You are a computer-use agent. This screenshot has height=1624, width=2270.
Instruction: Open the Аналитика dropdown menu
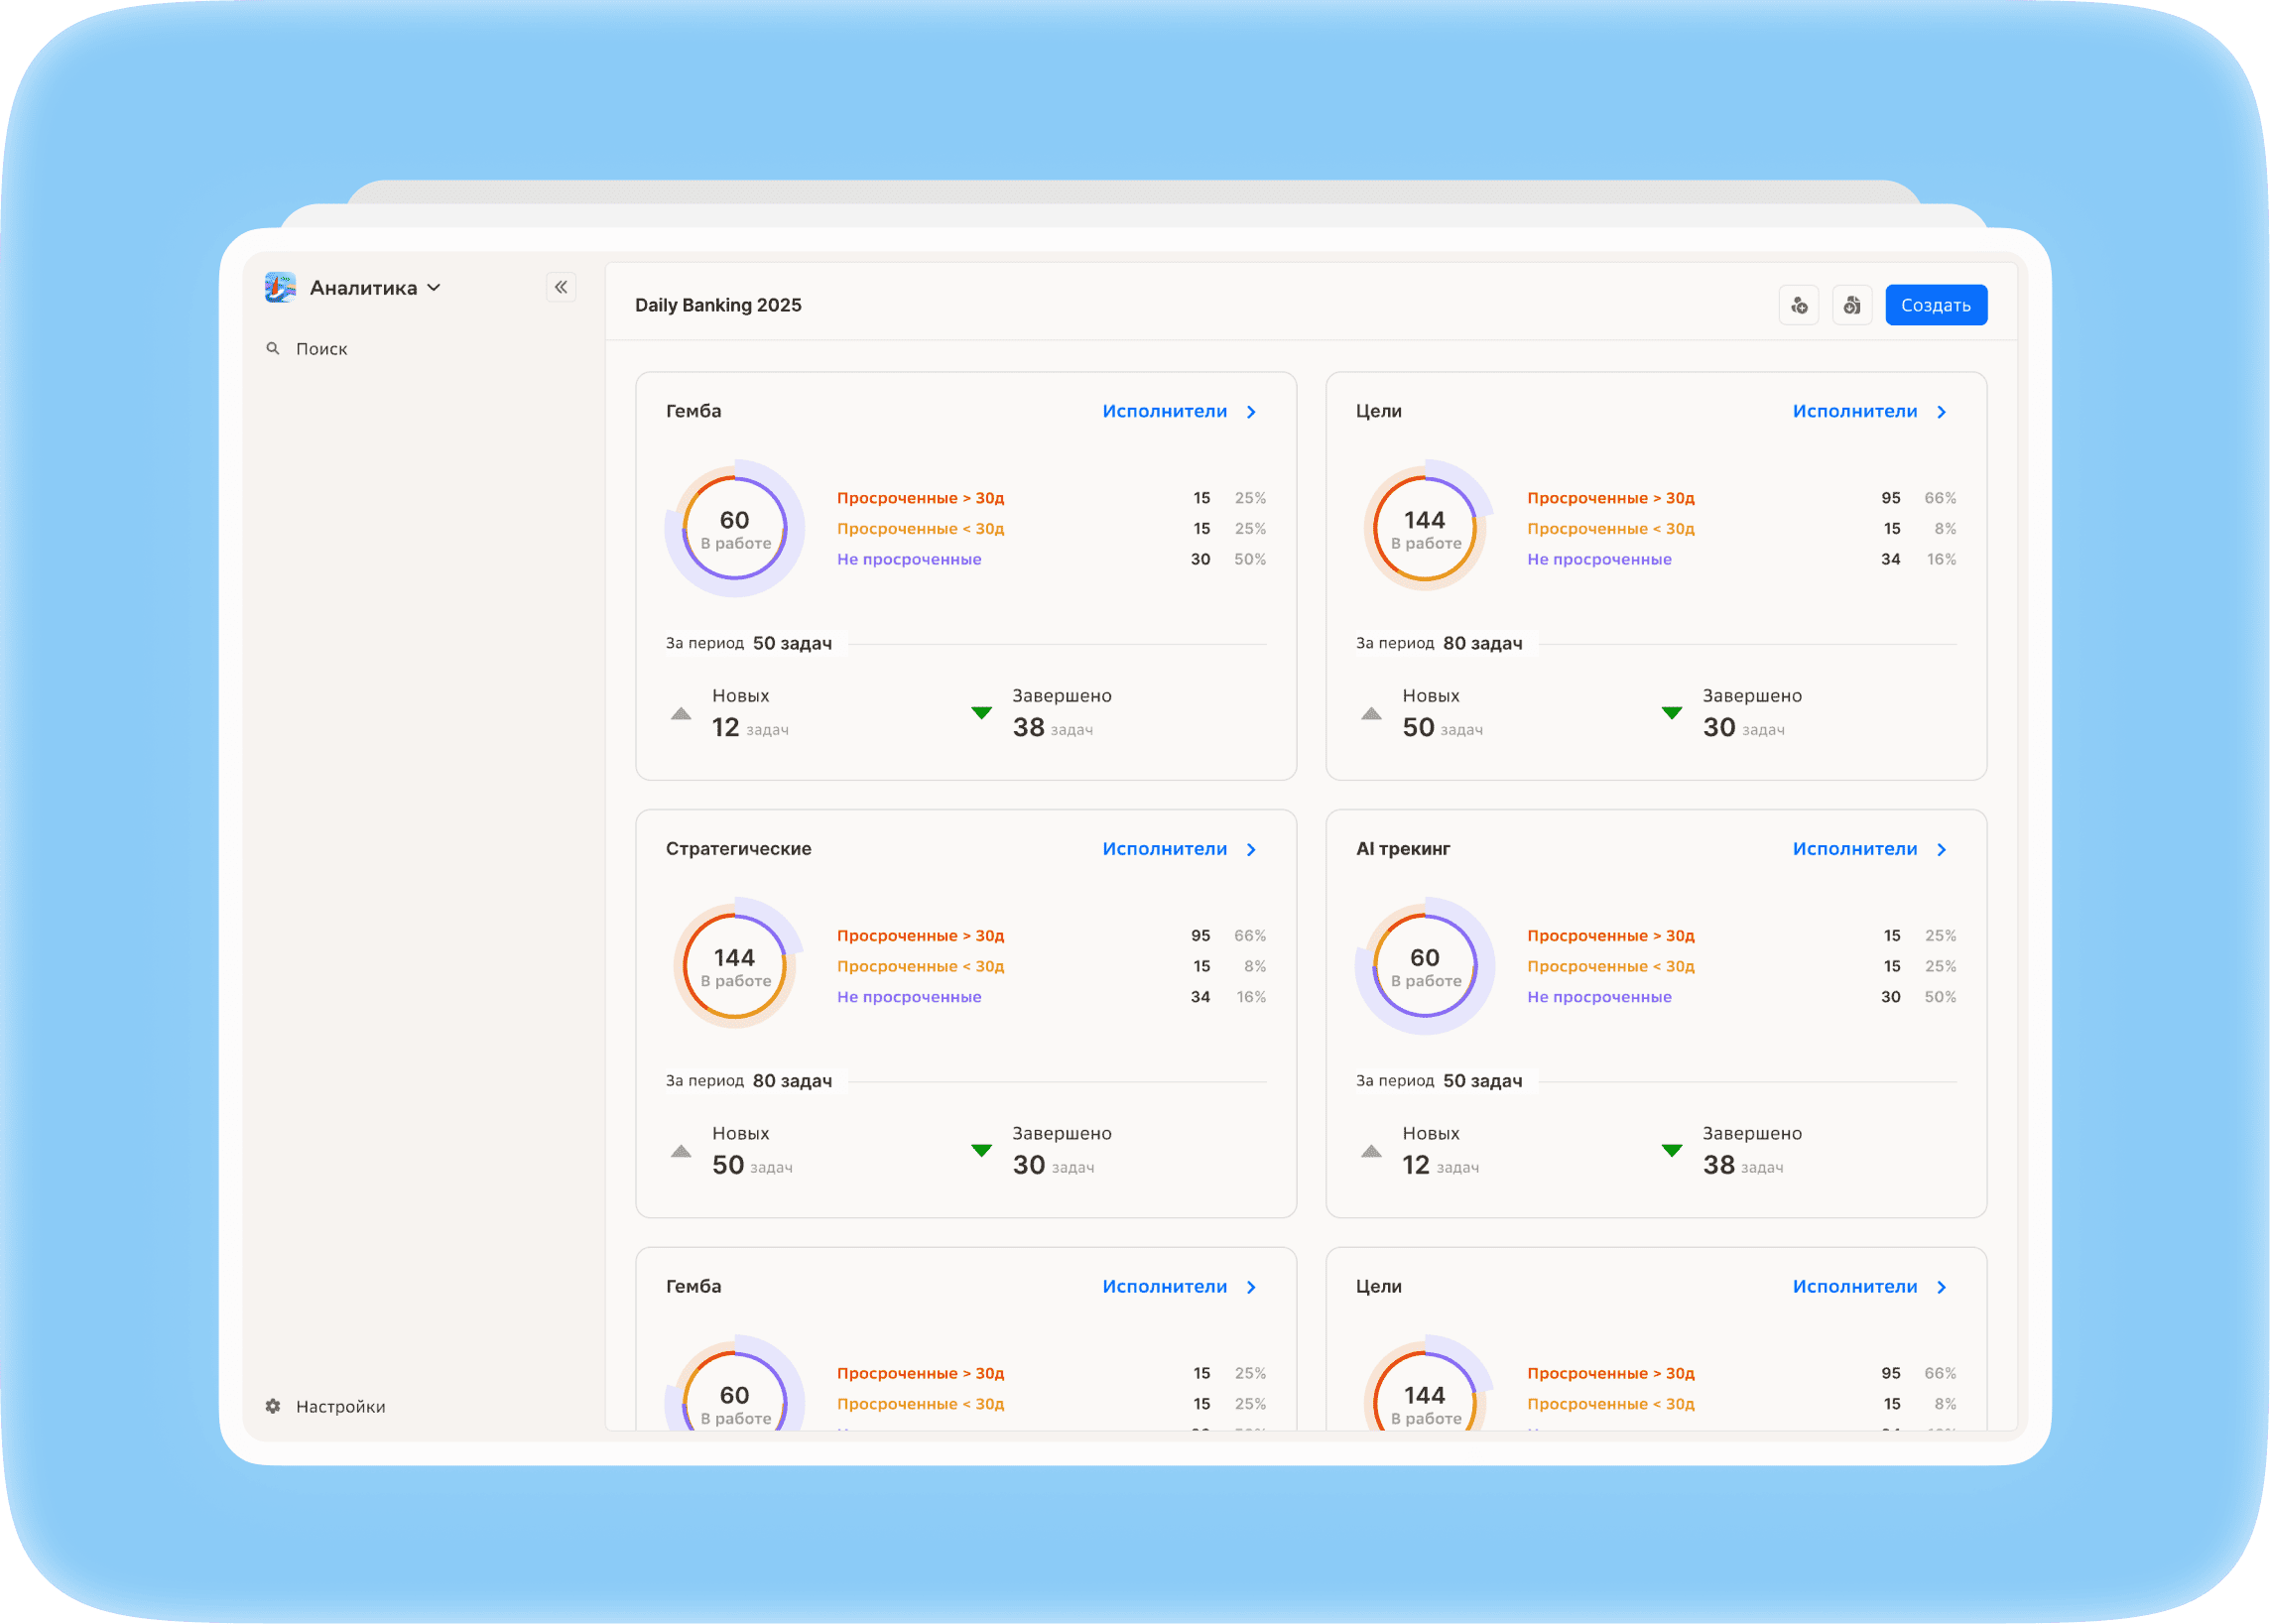coord(376,288)
